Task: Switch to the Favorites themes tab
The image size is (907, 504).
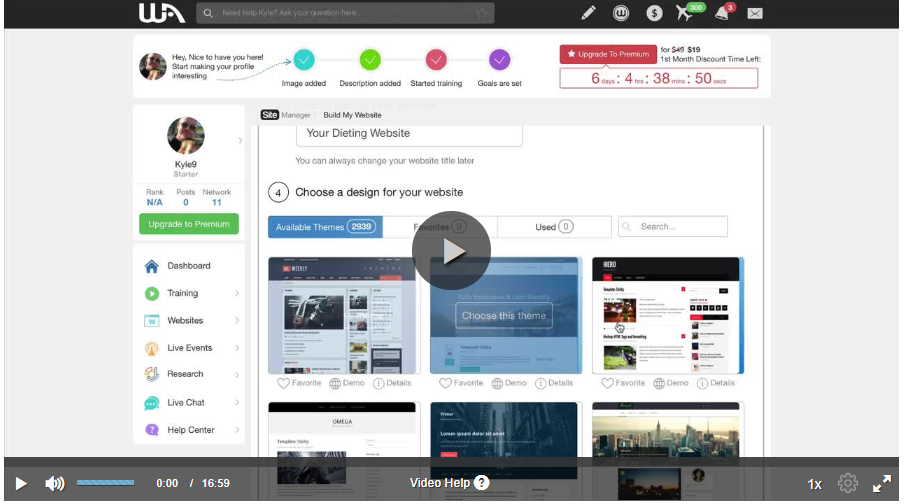Action: tap(440, 227)
